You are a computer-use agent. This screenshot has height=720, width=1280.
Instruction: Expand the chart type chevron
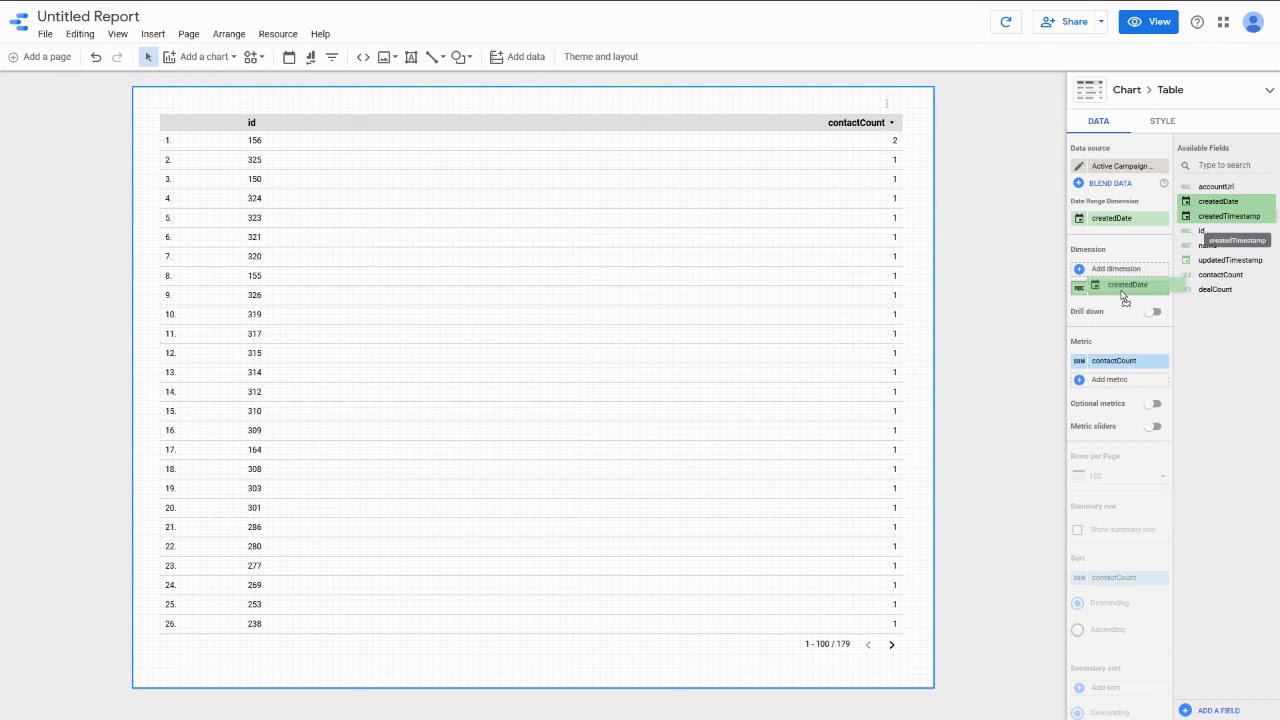1270,90
